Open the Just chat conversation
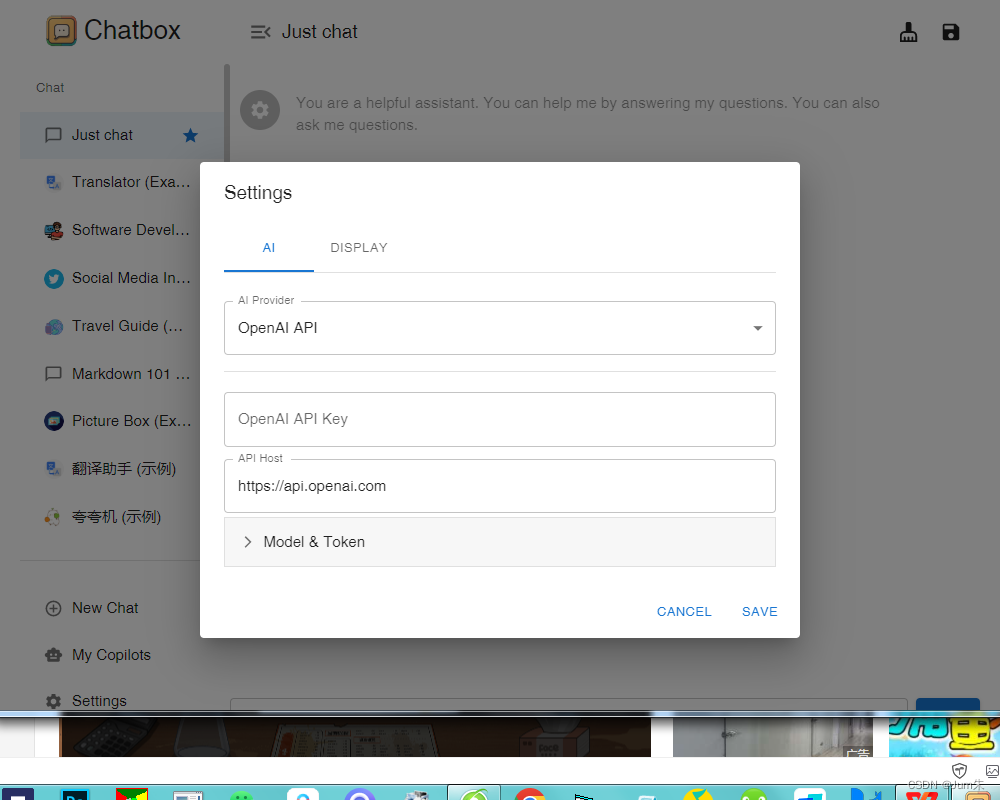This screenshot has height=800, width=1000. pos(122,135)
